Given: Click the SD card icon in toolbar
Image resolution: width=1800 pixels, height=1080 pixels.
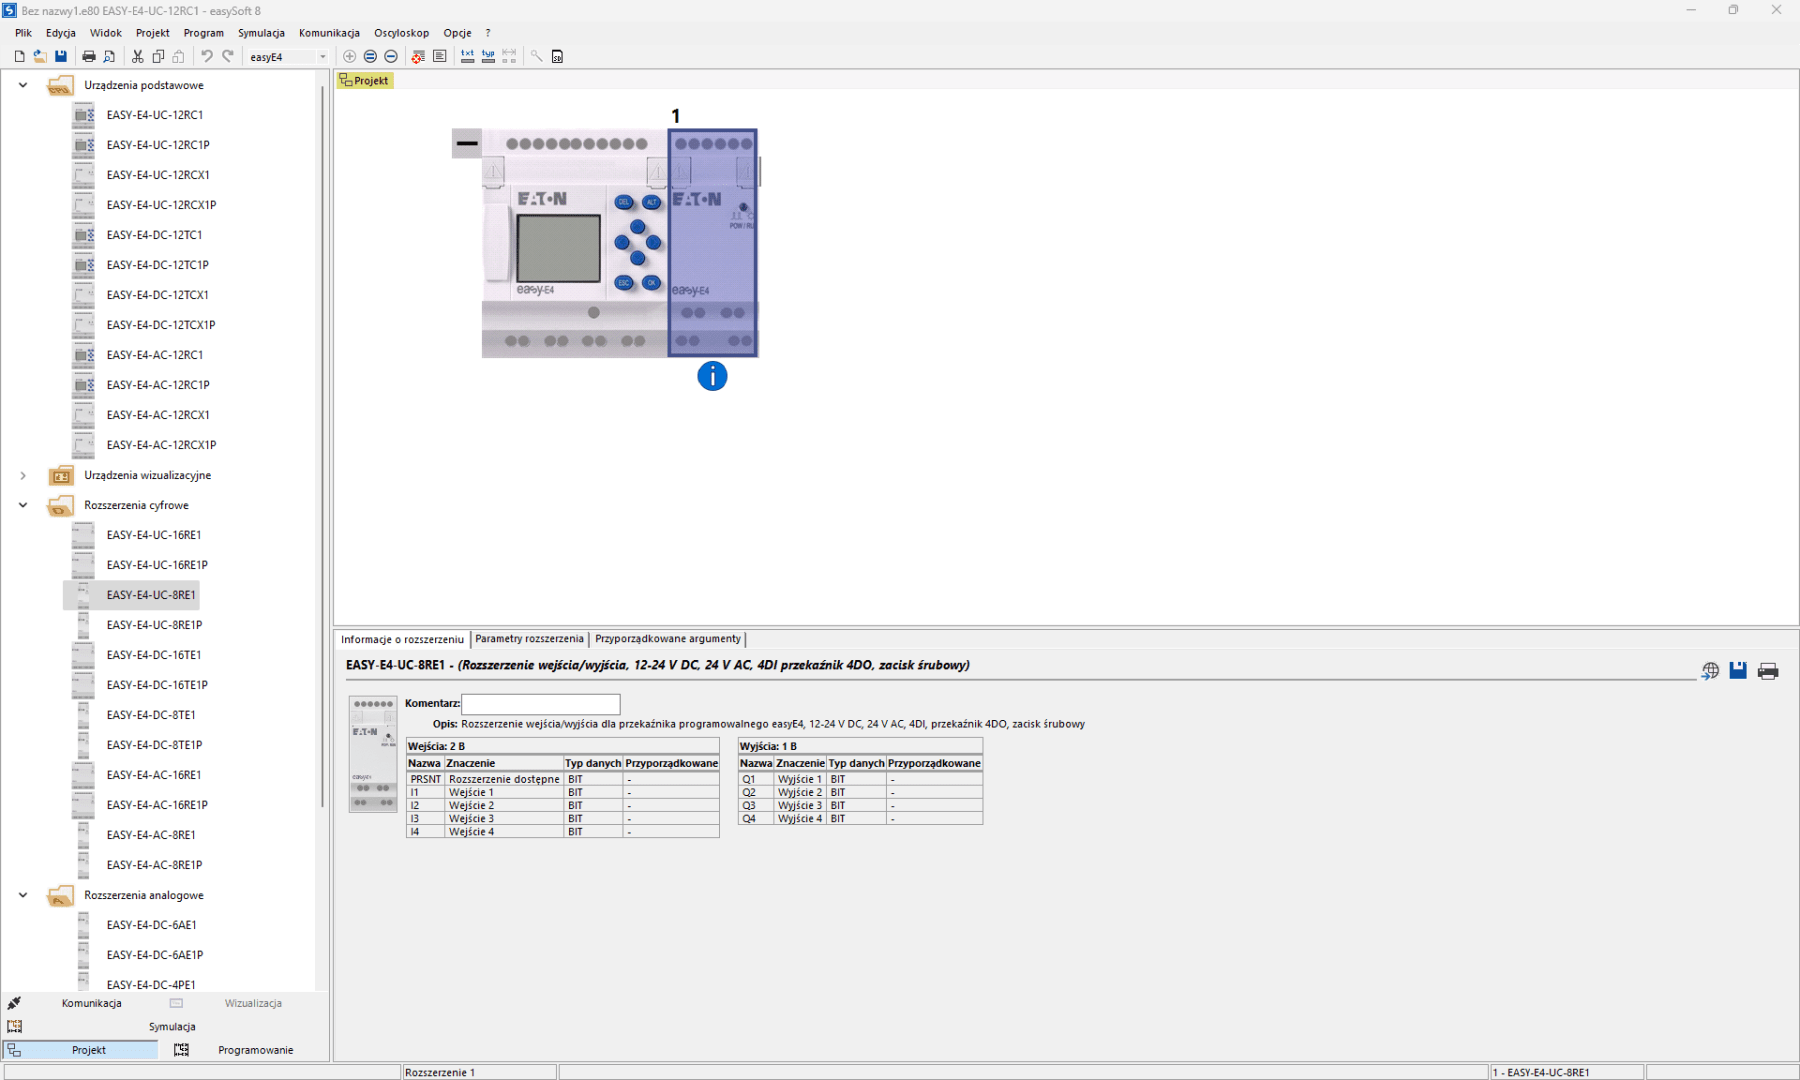Looking at the screenshot, I should [557, 57].
